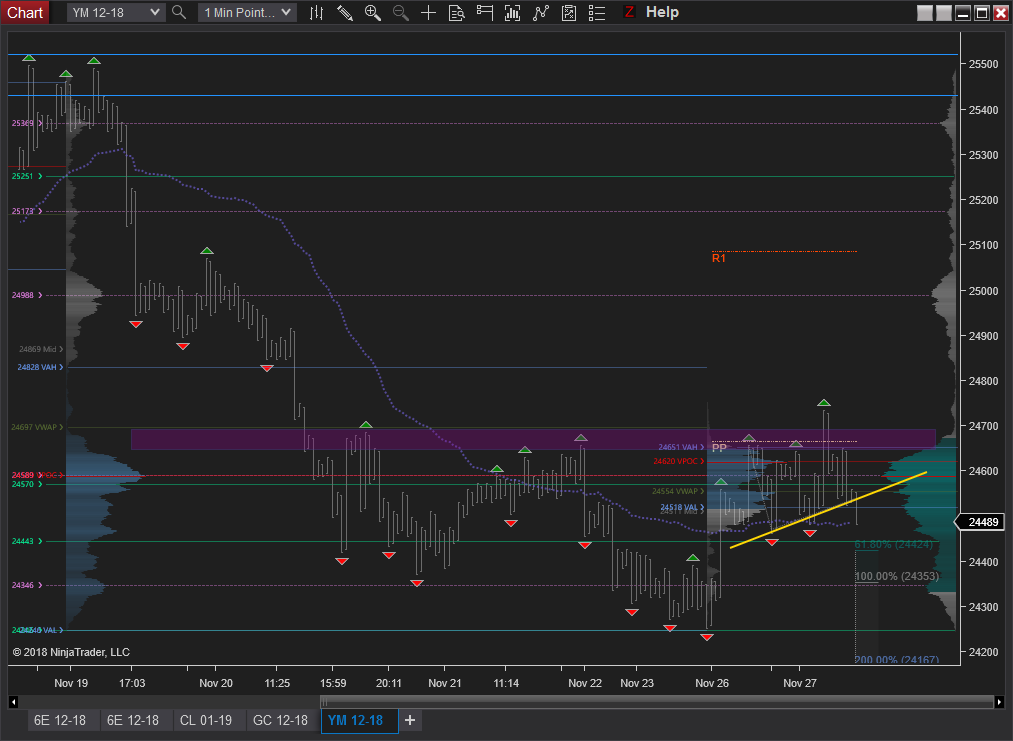Screen dimensions: 1013x741
Task: Click the 100.00% (24353) Fibonacci label
Action: (x=897, y=576)
